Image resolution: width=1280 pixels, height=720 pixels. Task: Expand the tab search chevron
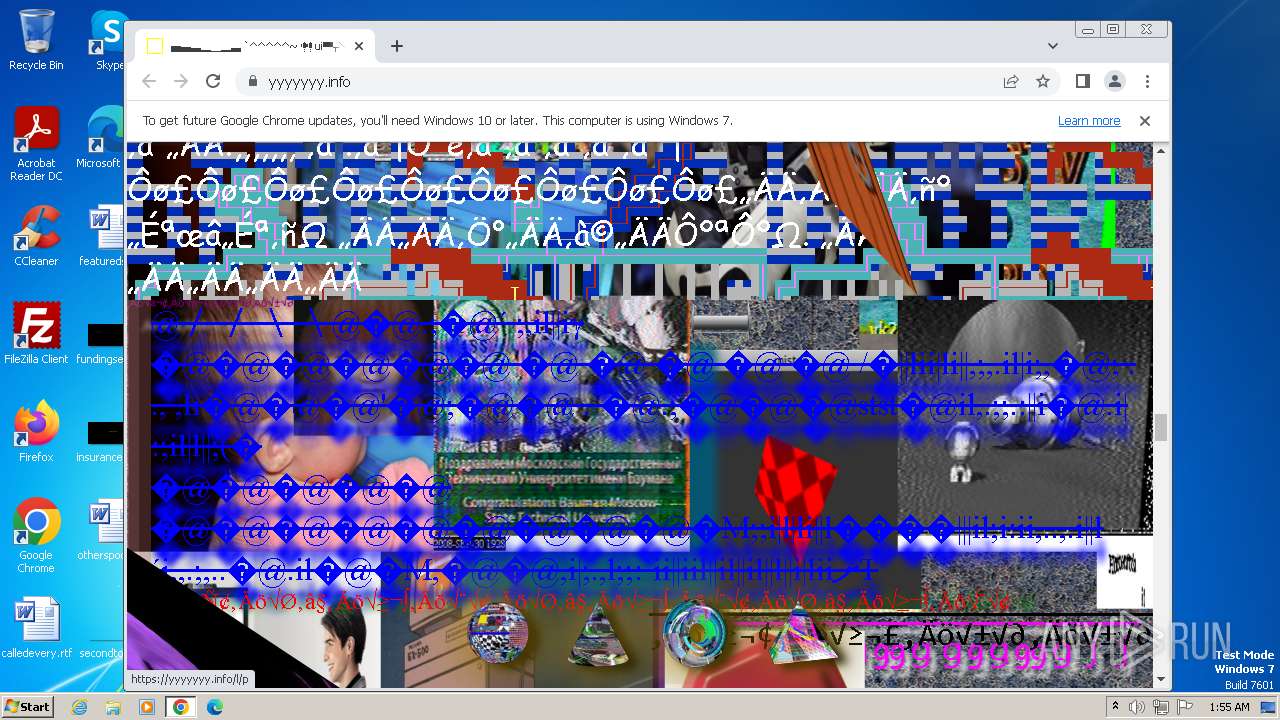pos(1053,46)
